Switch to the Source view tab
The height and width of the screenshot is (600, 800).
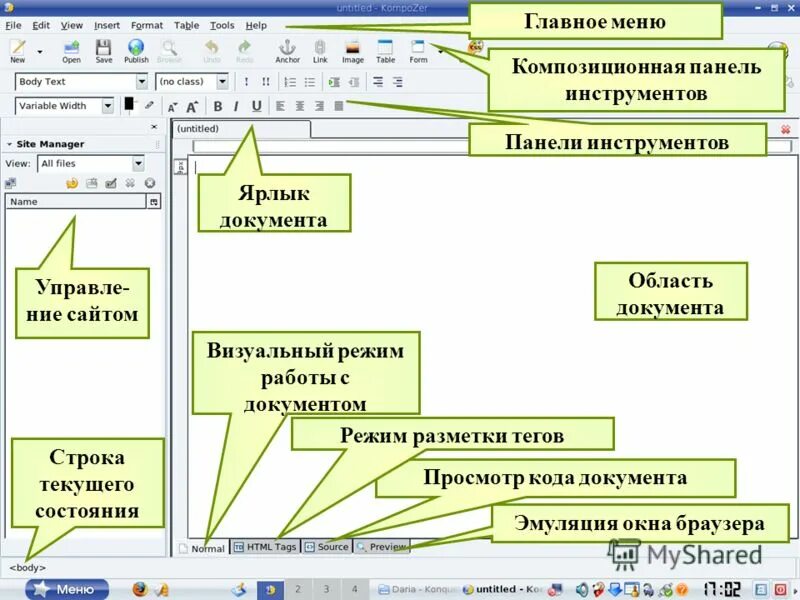[x=327, y=547]
